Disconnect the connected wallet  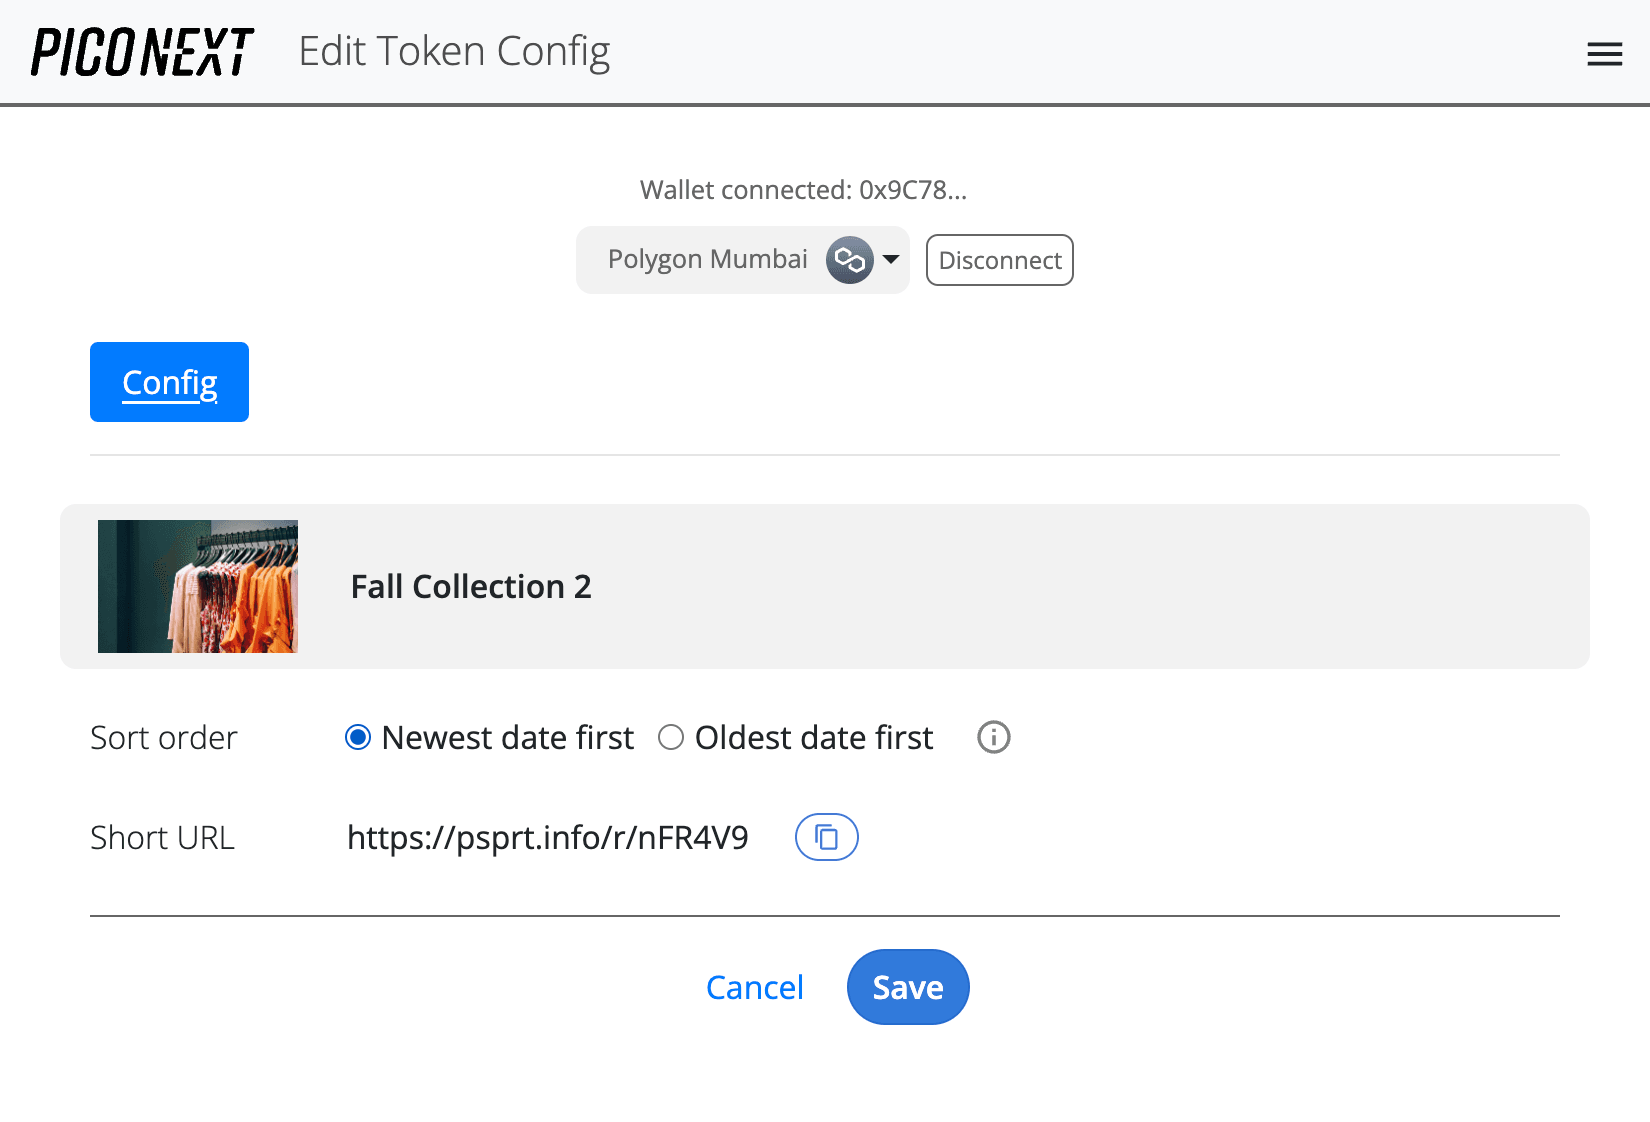tap(999, 260)
